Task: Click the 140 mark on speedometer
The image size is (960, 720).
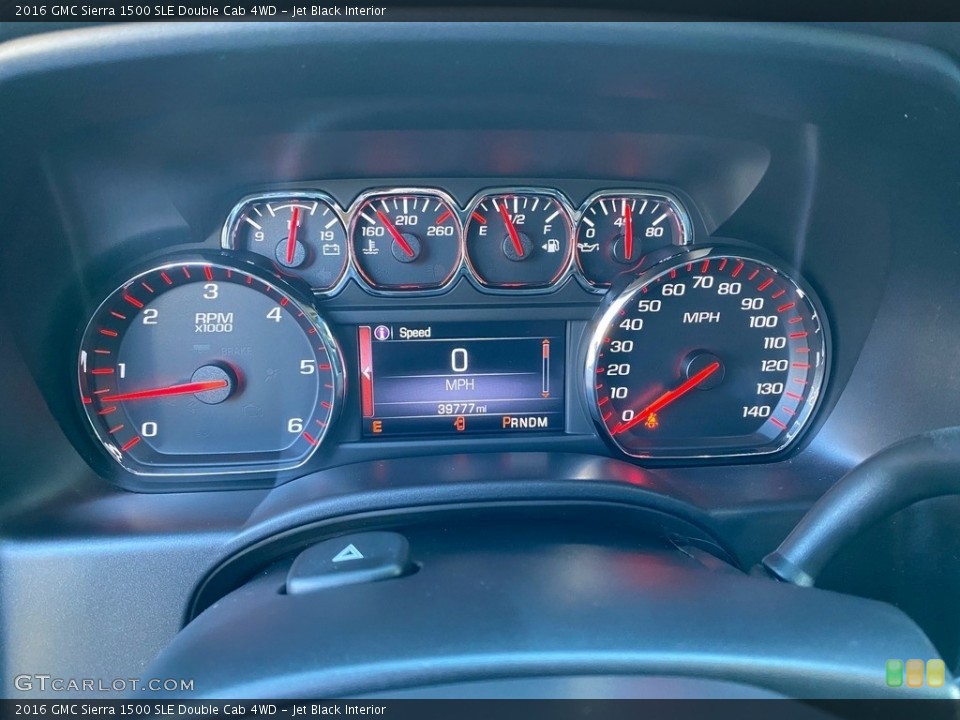Action: pos(756,411)
